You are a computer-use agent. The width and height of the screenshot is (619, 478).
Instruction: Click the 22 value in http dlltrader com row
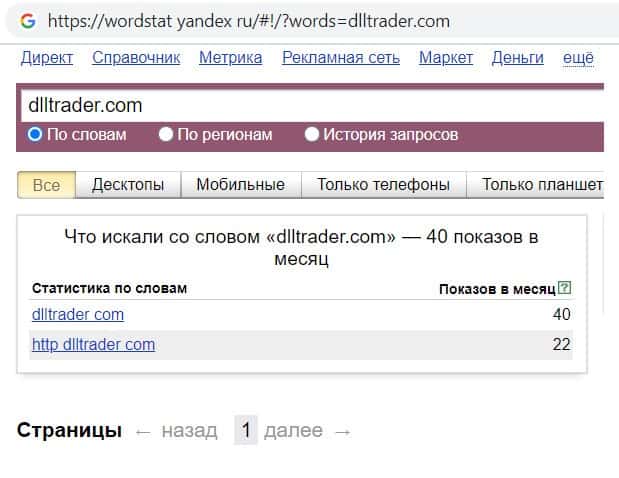[561, 345]
